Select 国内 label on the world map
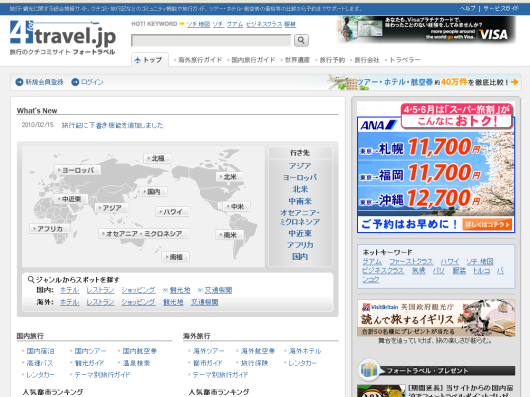Screen dimensions: 530x397 tap(153, 192)
